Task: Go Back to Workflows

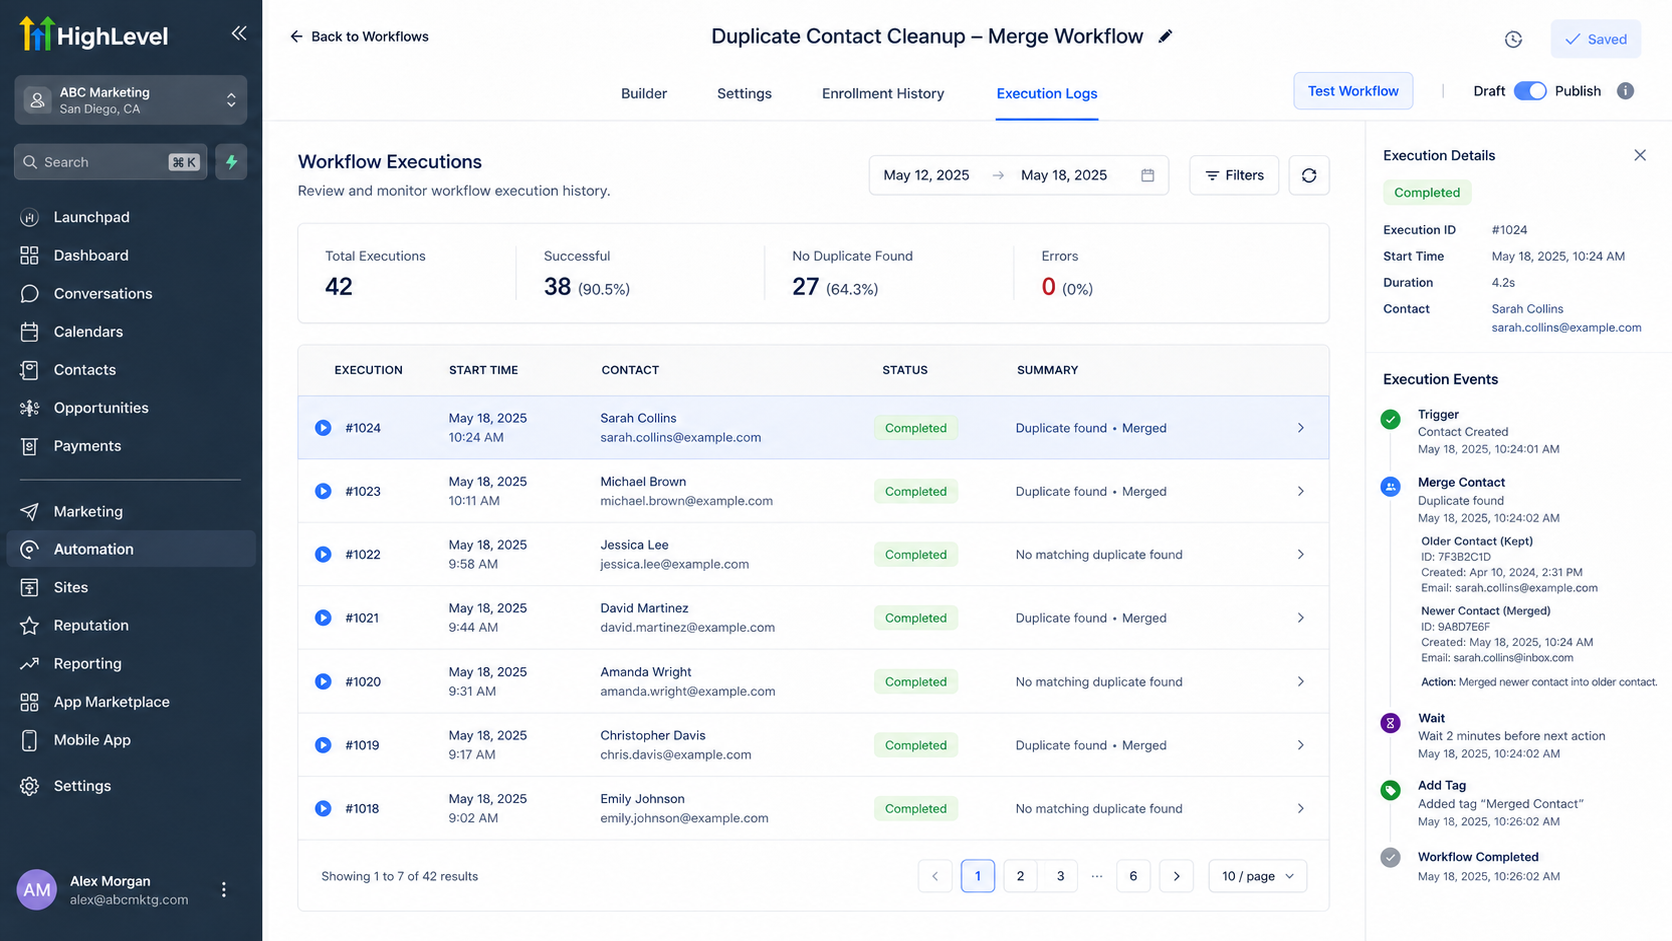Action: pyautogui.click(x=359, y=36)
